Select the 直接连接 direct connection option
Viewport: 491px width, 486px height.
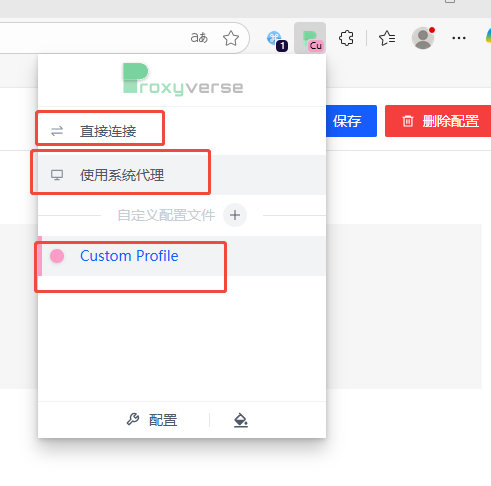pyautogui.click(x=182, y=131)
